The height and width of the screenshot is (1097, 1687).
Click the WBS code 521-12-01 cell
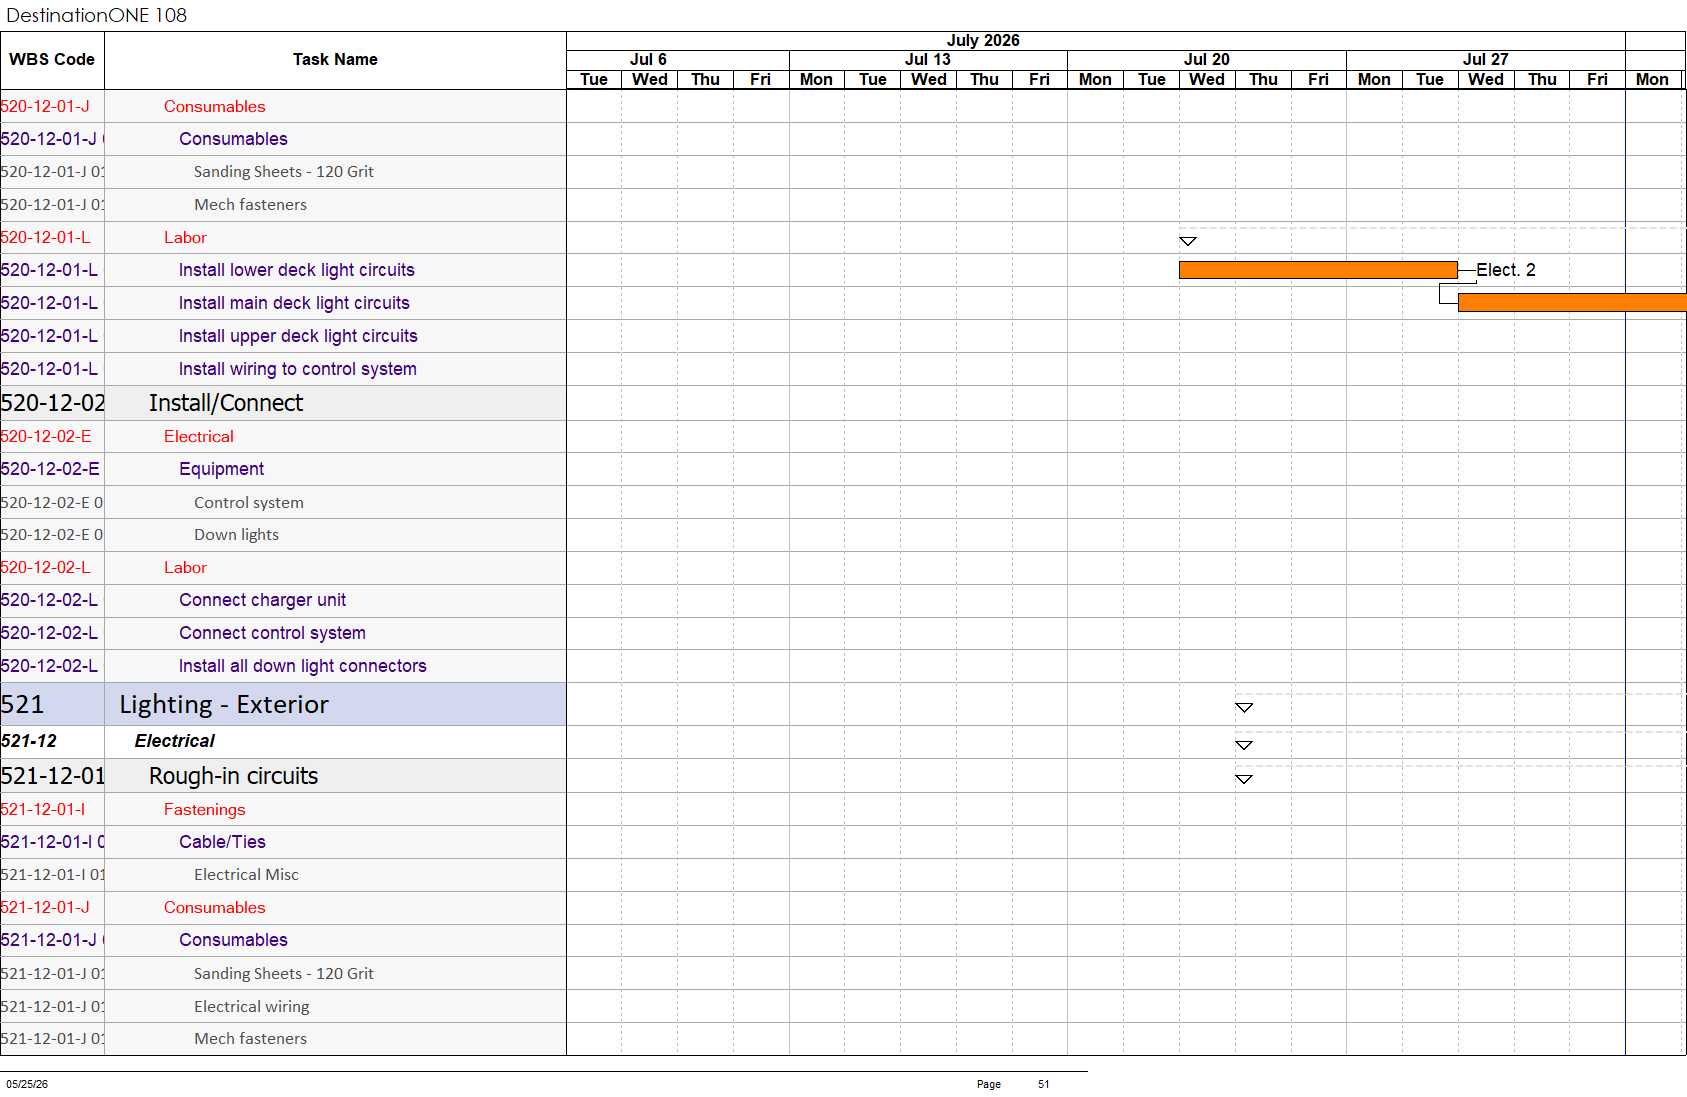point(52,776)
